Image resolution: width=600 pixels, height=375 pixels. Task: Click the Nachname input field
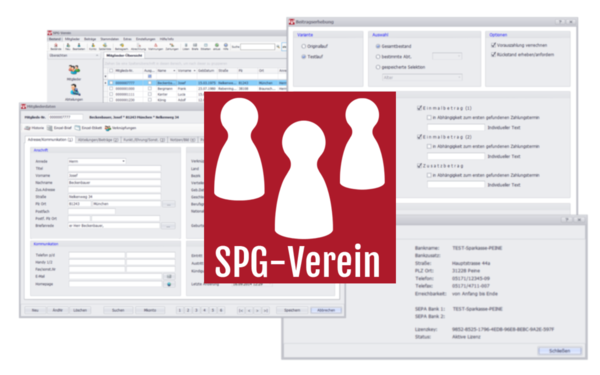click(114, 183)
